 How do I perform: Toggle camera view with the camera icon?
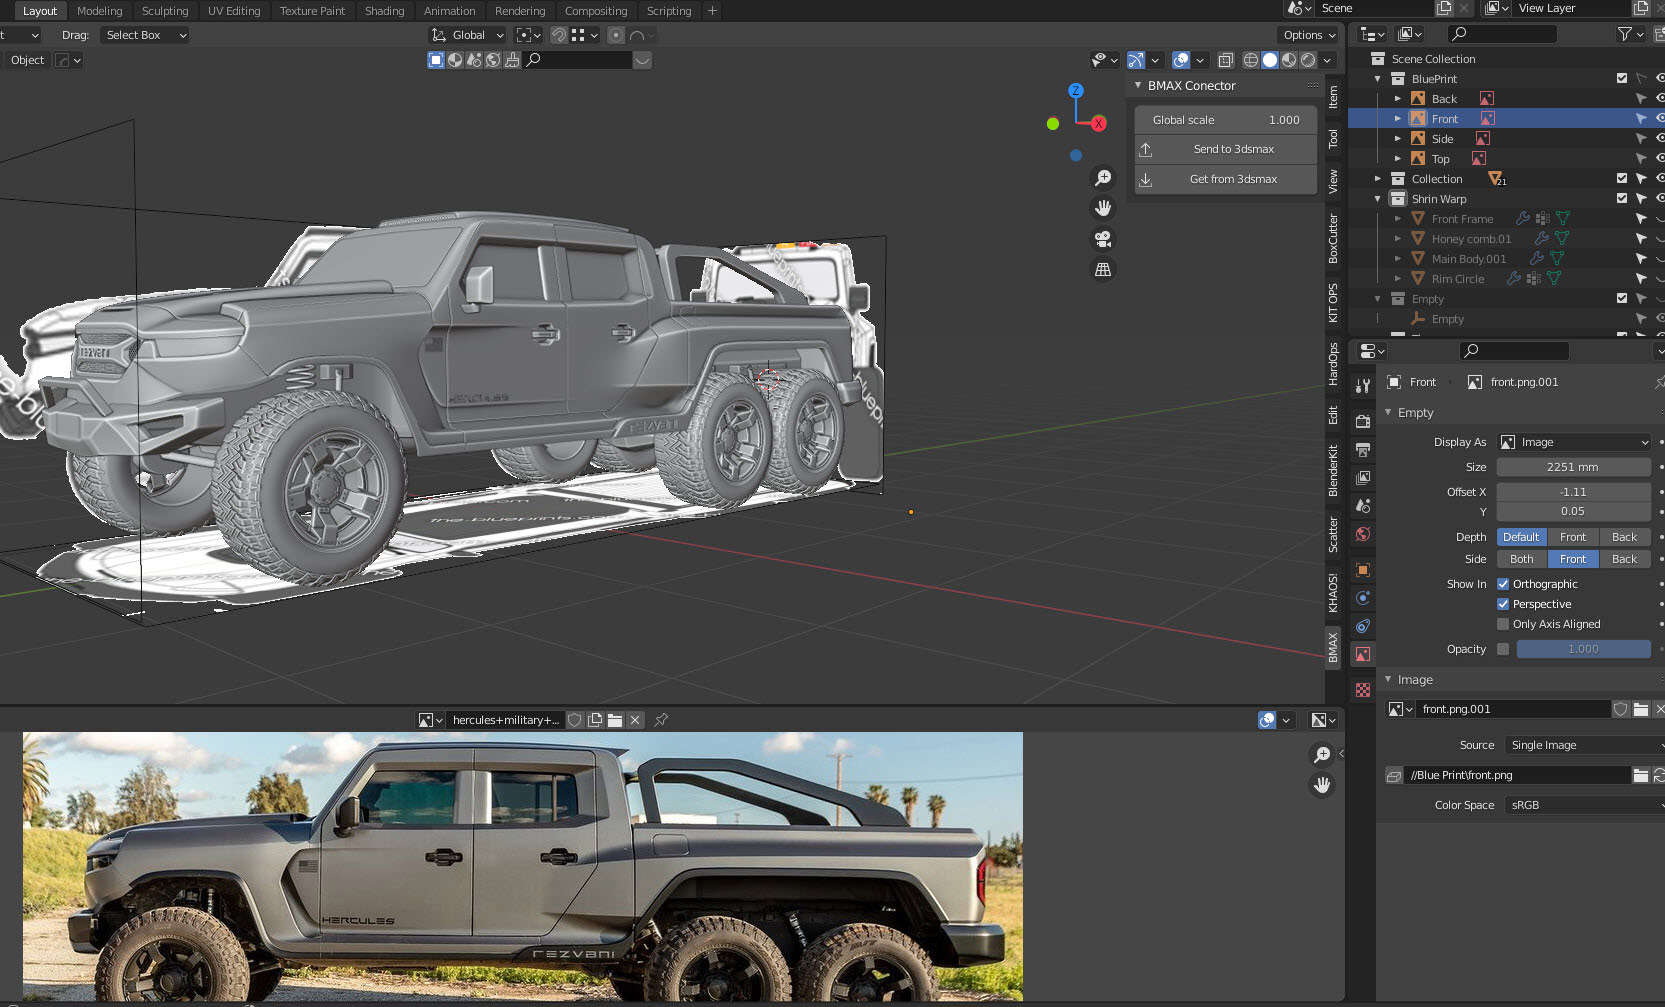1103,239
